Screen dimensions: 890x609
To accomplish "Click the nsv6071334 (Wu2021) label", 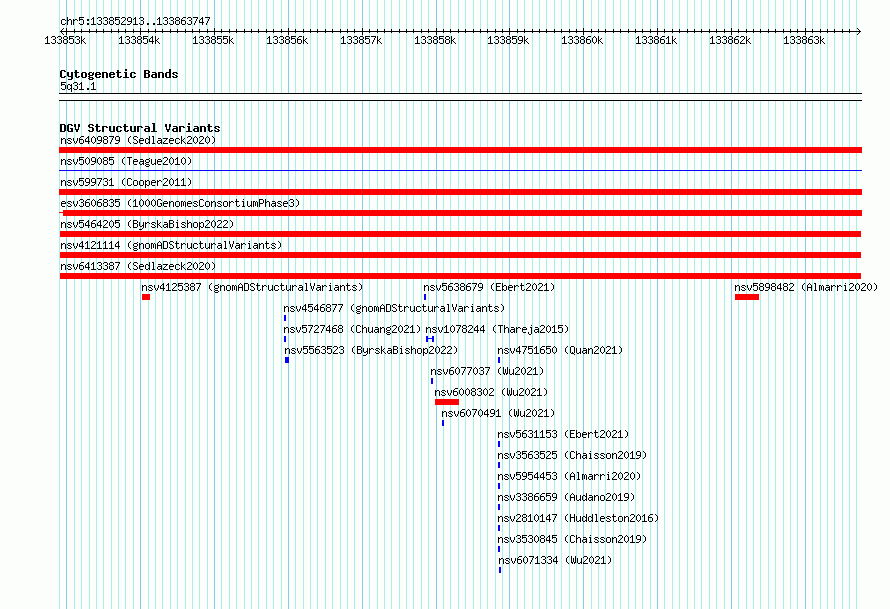I will [x=555, y=560].
